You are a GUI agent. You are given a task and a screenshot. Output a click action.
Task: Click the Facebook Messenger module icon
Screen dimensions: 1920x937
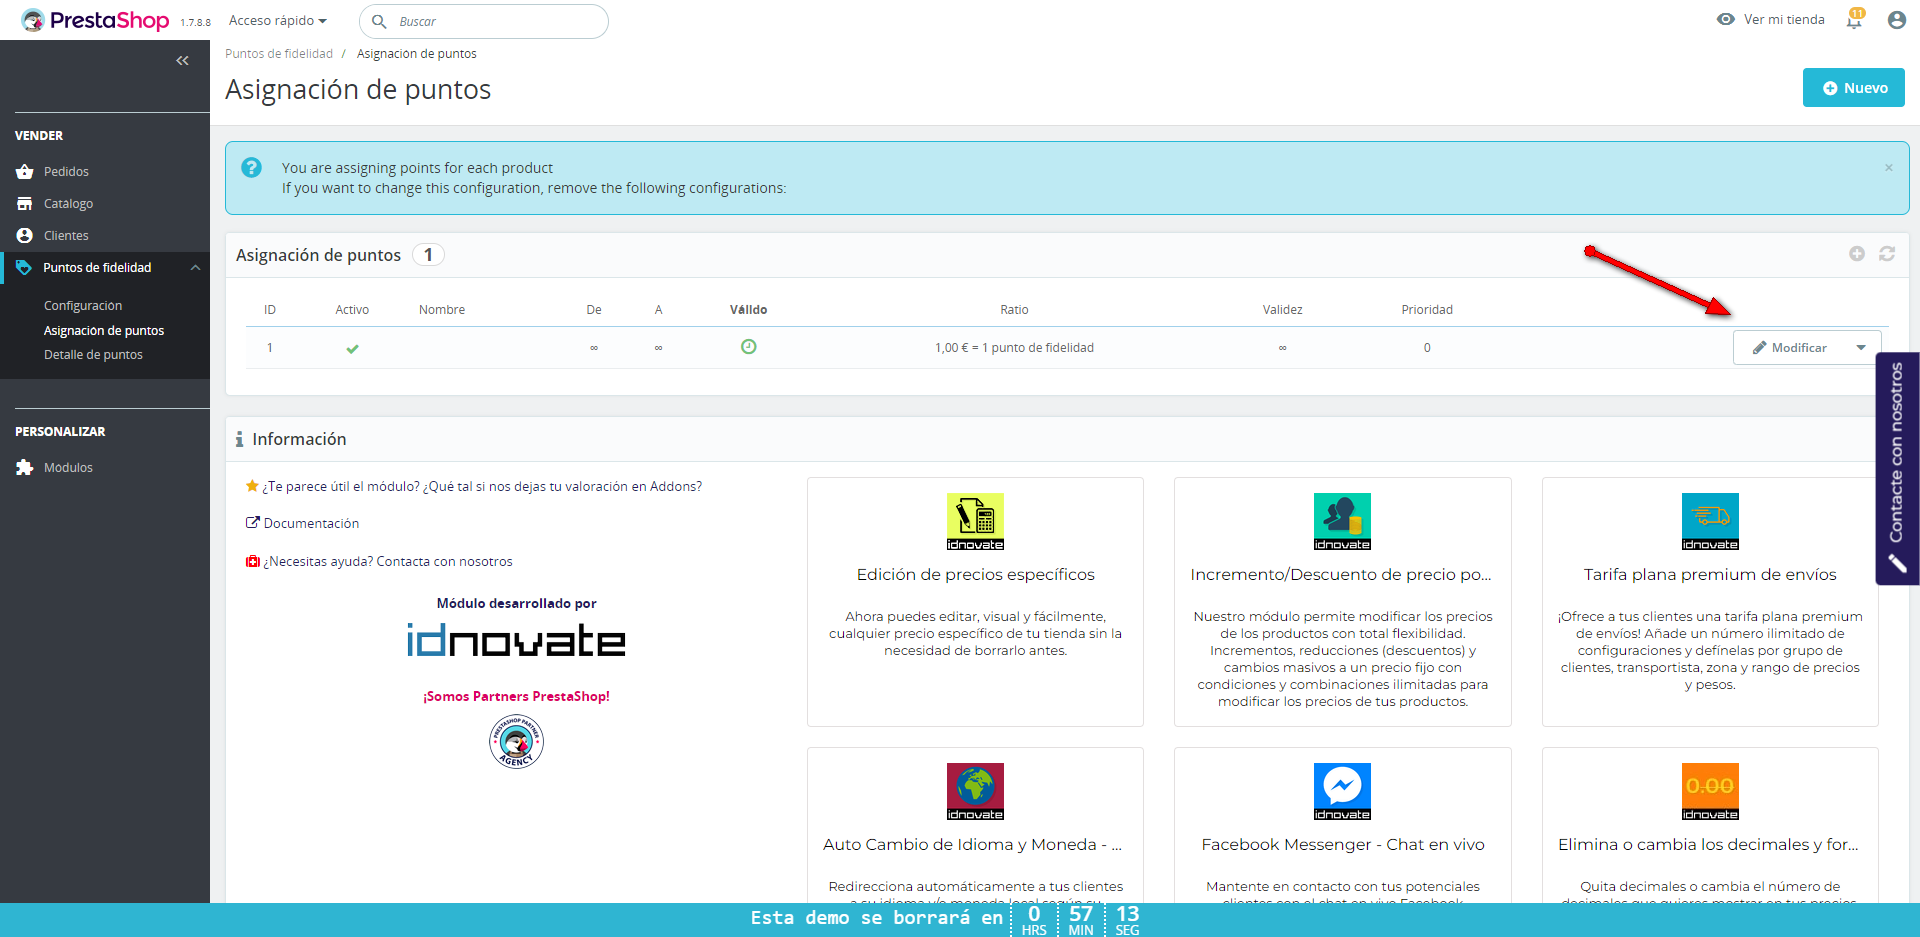(x=1342, y=791)
